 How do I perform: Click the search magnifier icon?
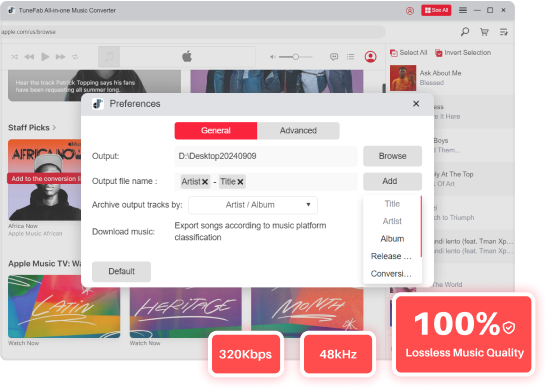tap(465, 32)
